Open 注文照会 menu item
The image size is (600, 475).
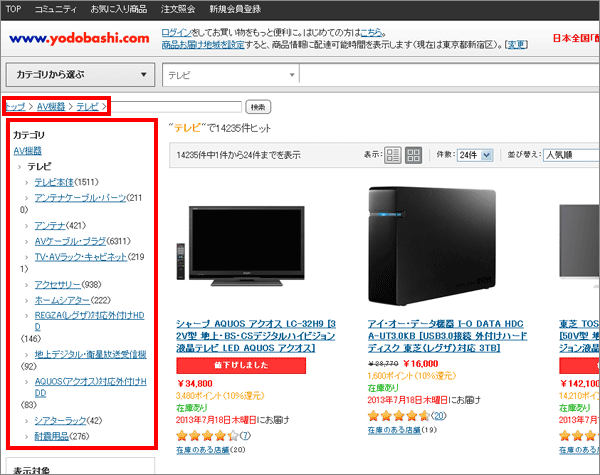[x=178, y=9]
